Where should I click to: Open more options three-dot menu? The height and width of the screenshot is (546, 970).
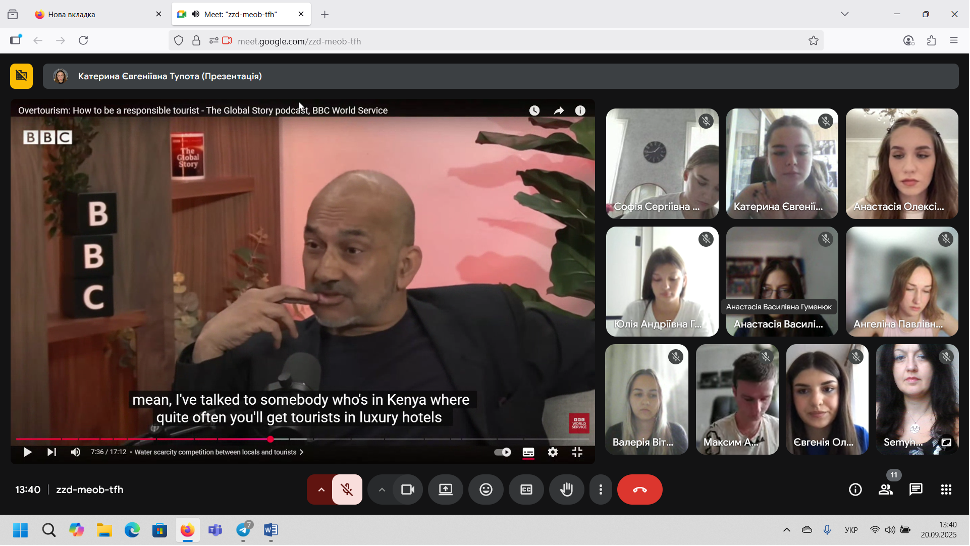(x=600, y=490)
